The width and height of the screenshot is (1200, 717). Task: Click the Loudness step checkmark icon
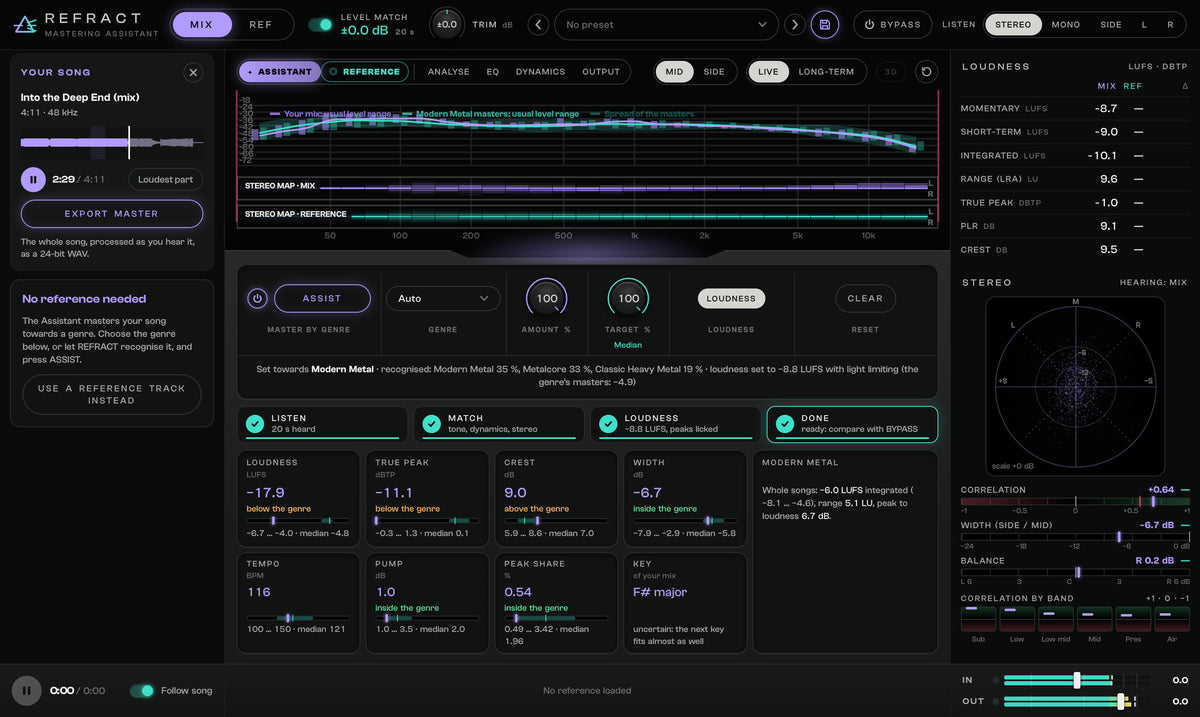608,424
